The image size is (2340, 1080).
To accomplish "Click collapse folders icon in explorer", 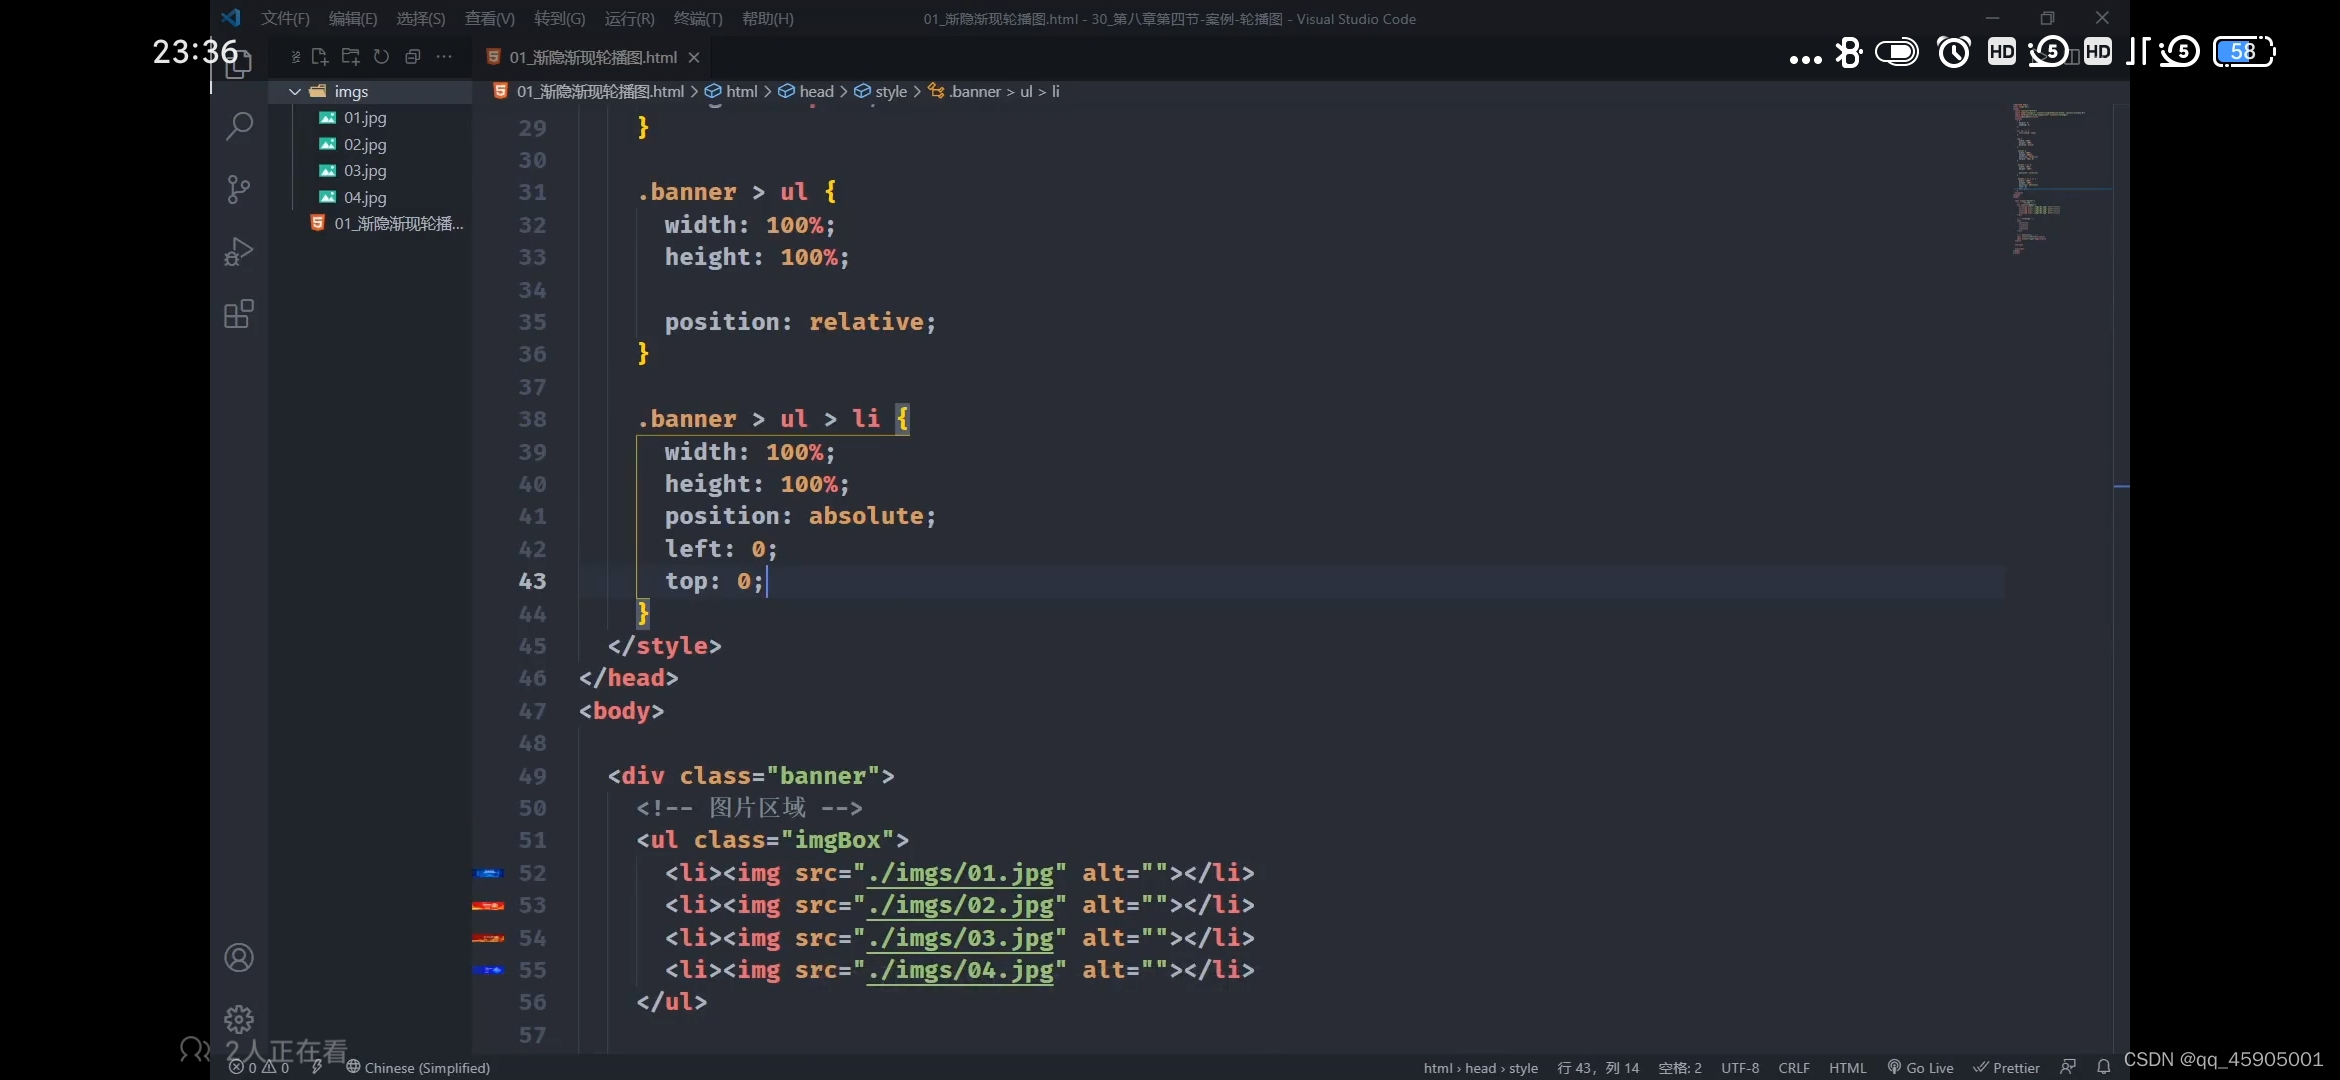I will pyautogui.click(x=412, y=57).
